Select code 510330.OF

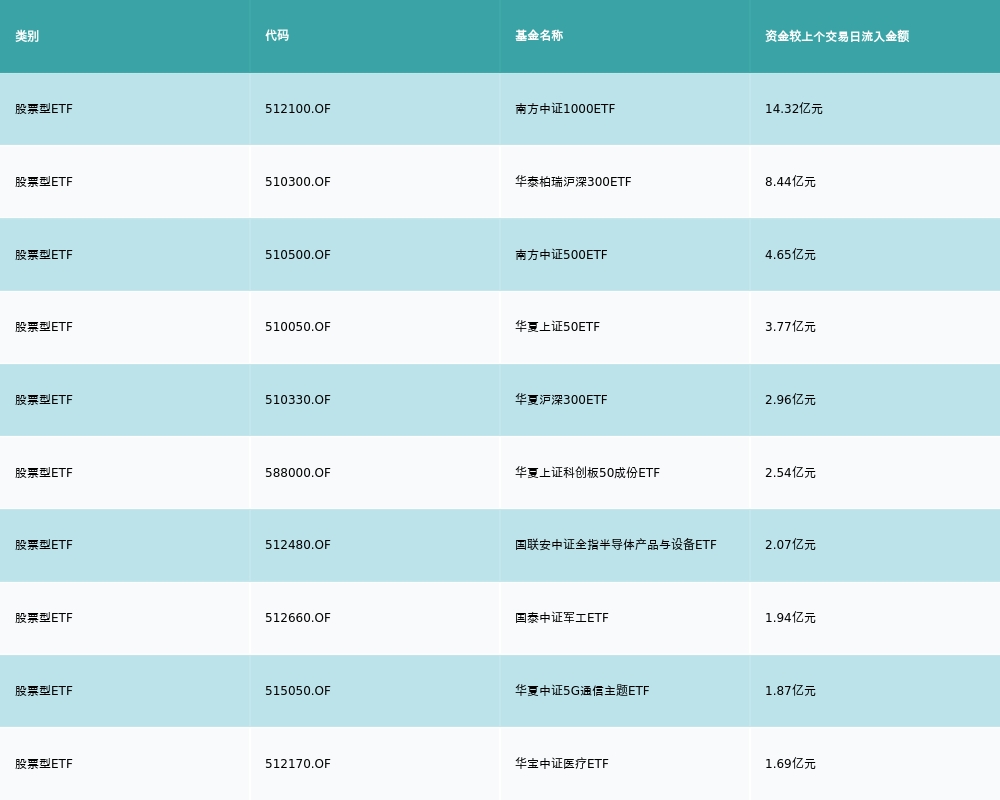298,400
